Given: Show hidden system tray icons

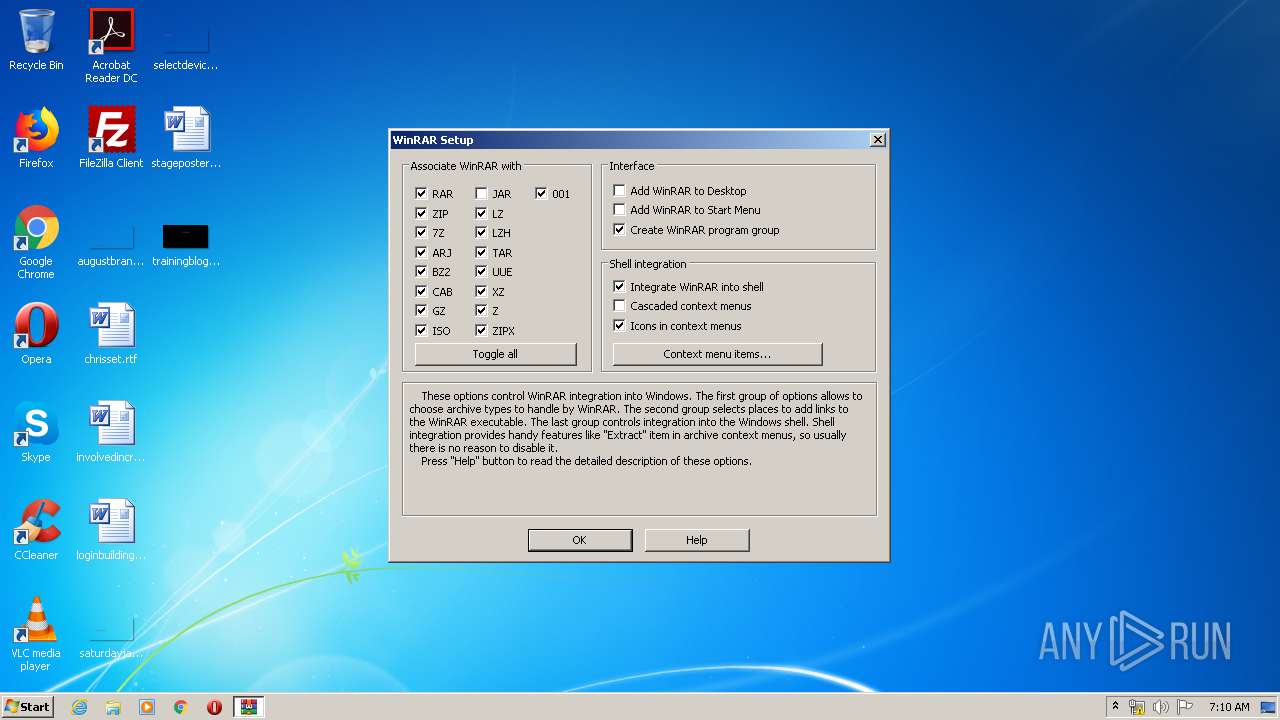Looking at the screenshot, I should [1115, 707].
